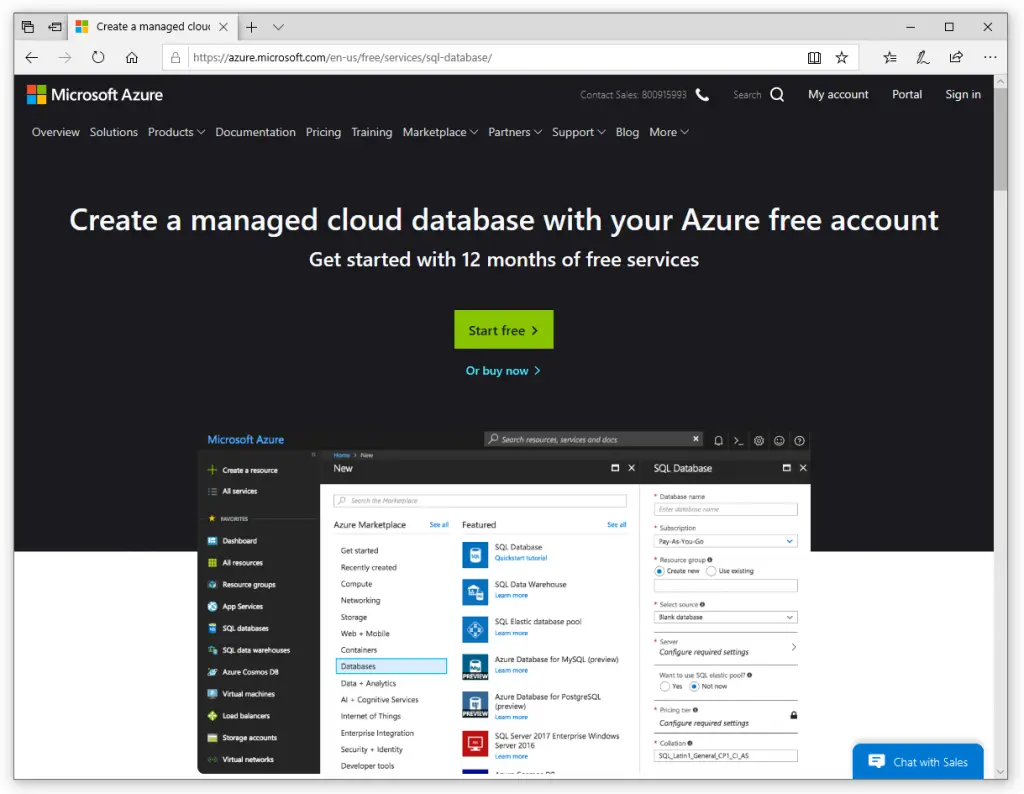Screen dimensions: 1024x794
Task: Click the share page icon
Action: coord(956,57)
